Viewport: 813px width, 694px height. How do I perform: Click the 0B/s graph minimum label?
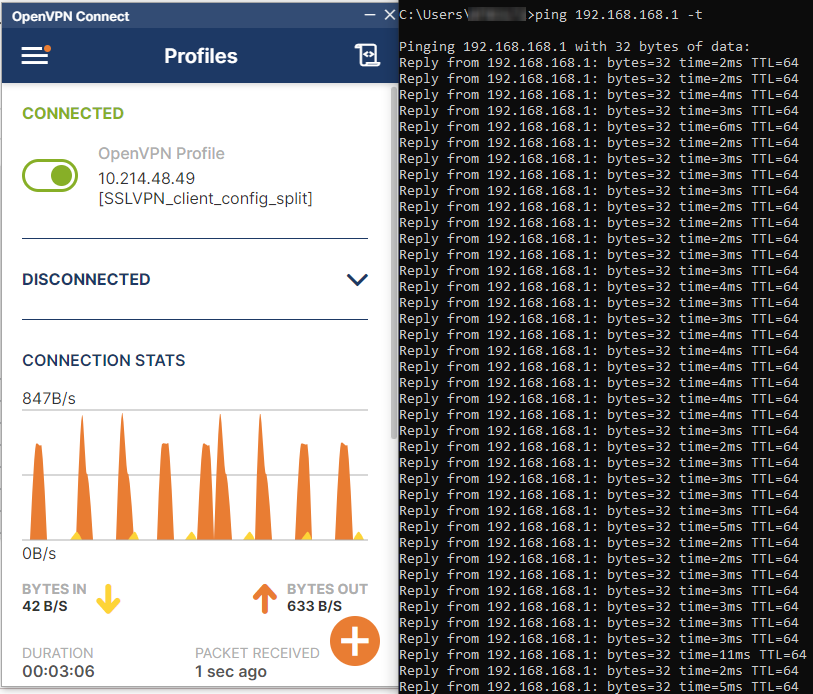click(x=39, y=553)
